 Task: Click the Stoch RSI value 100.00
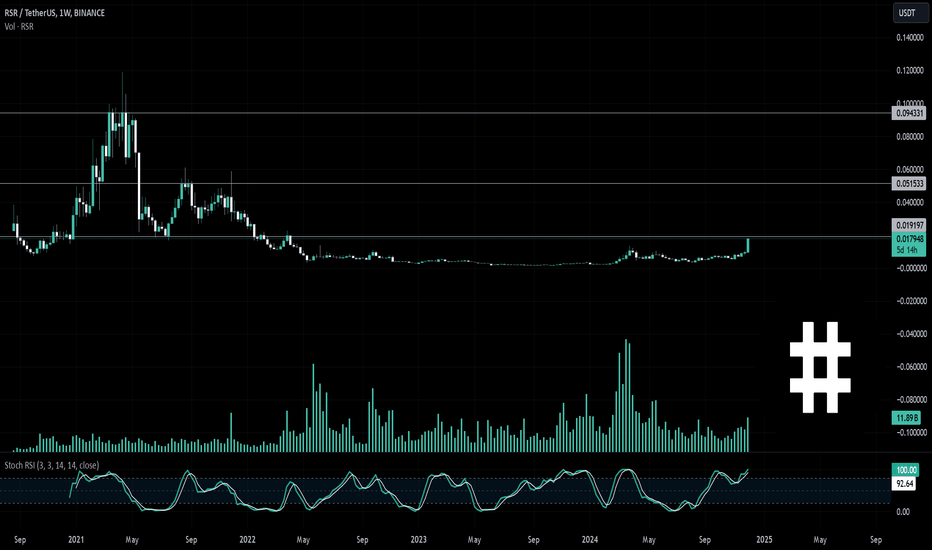[906, 470]
